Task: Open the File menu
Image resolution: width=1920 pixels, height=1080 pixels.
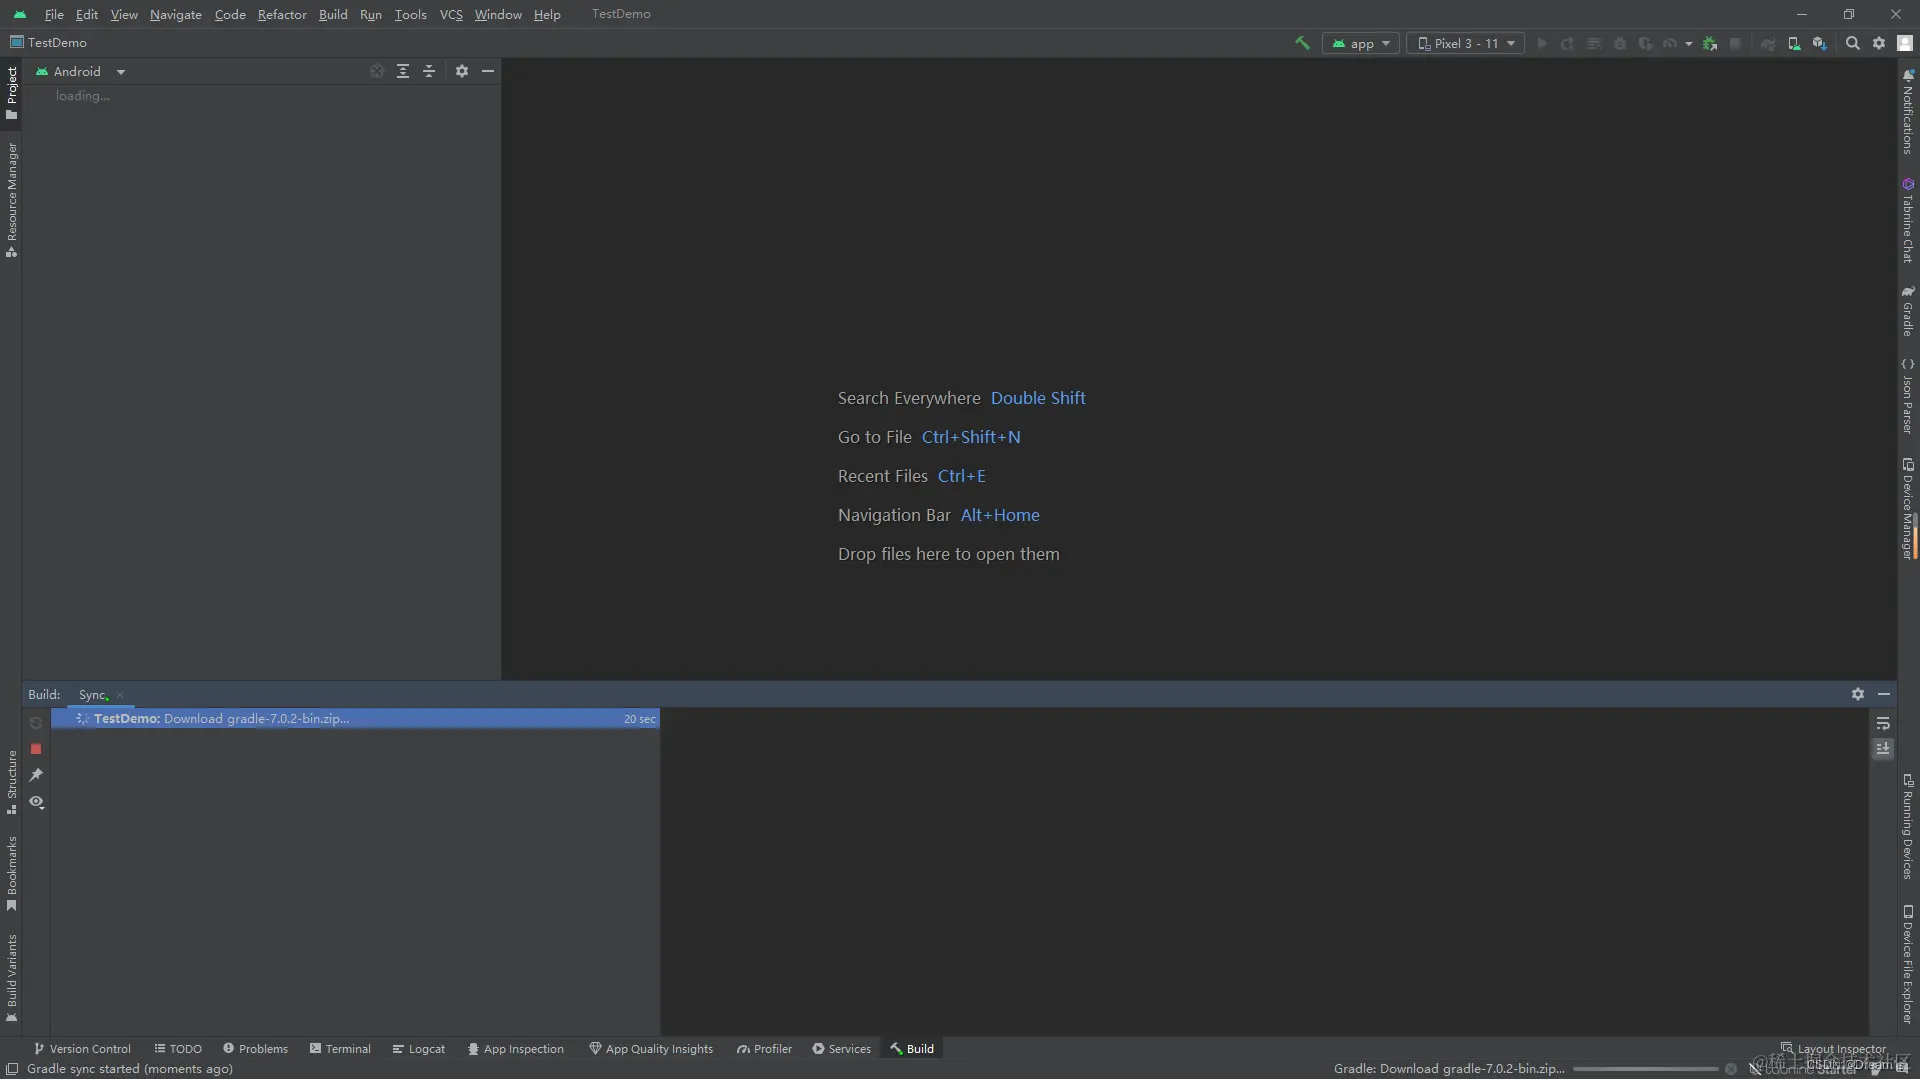Action: 54,14
